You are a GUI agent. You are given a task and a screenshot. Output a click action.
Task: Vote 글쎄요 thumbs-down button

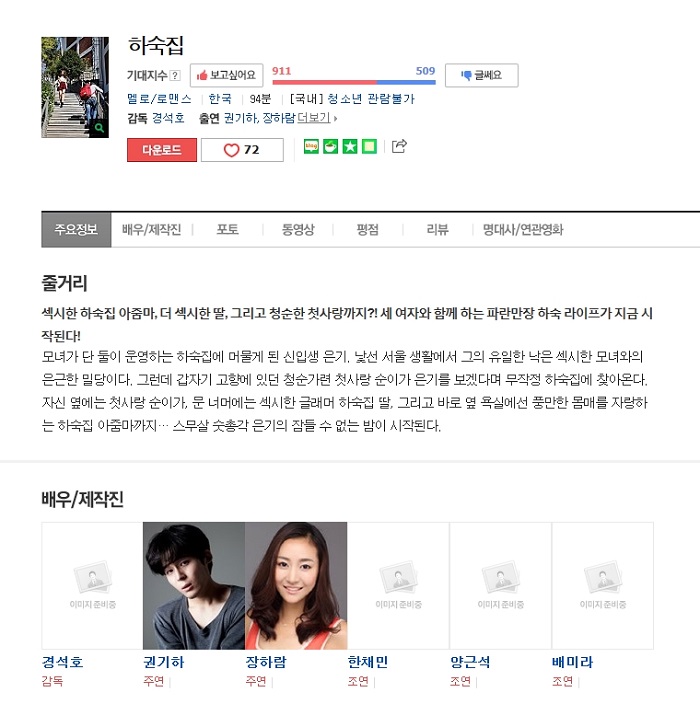(x=481, y=75)
